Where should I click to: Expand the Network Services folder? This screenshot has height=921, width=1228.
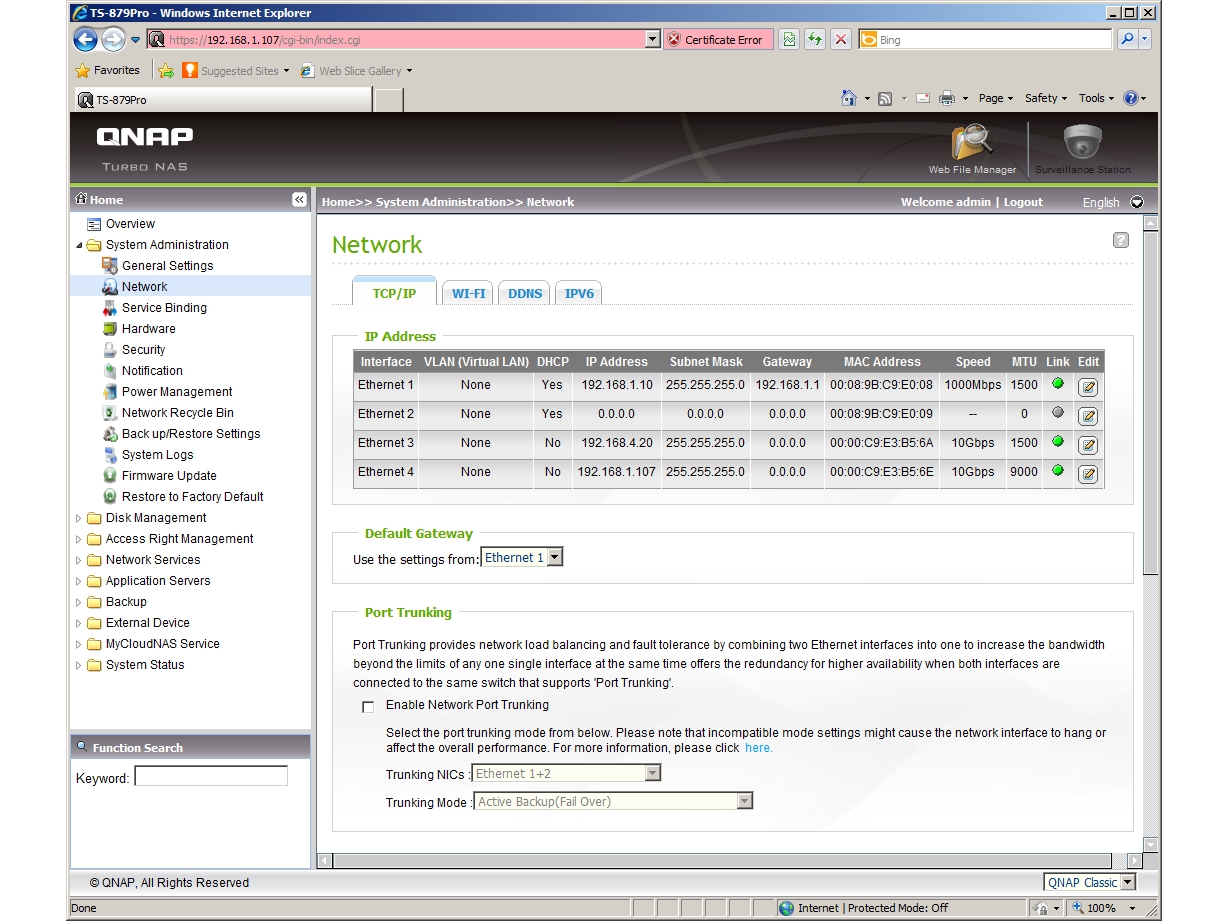coord(80,560)
